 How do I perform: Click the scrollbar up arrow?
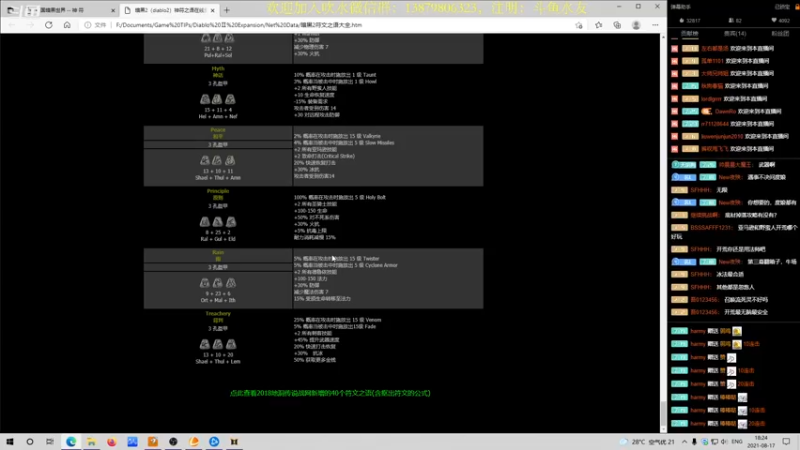(x=663, y=37)
